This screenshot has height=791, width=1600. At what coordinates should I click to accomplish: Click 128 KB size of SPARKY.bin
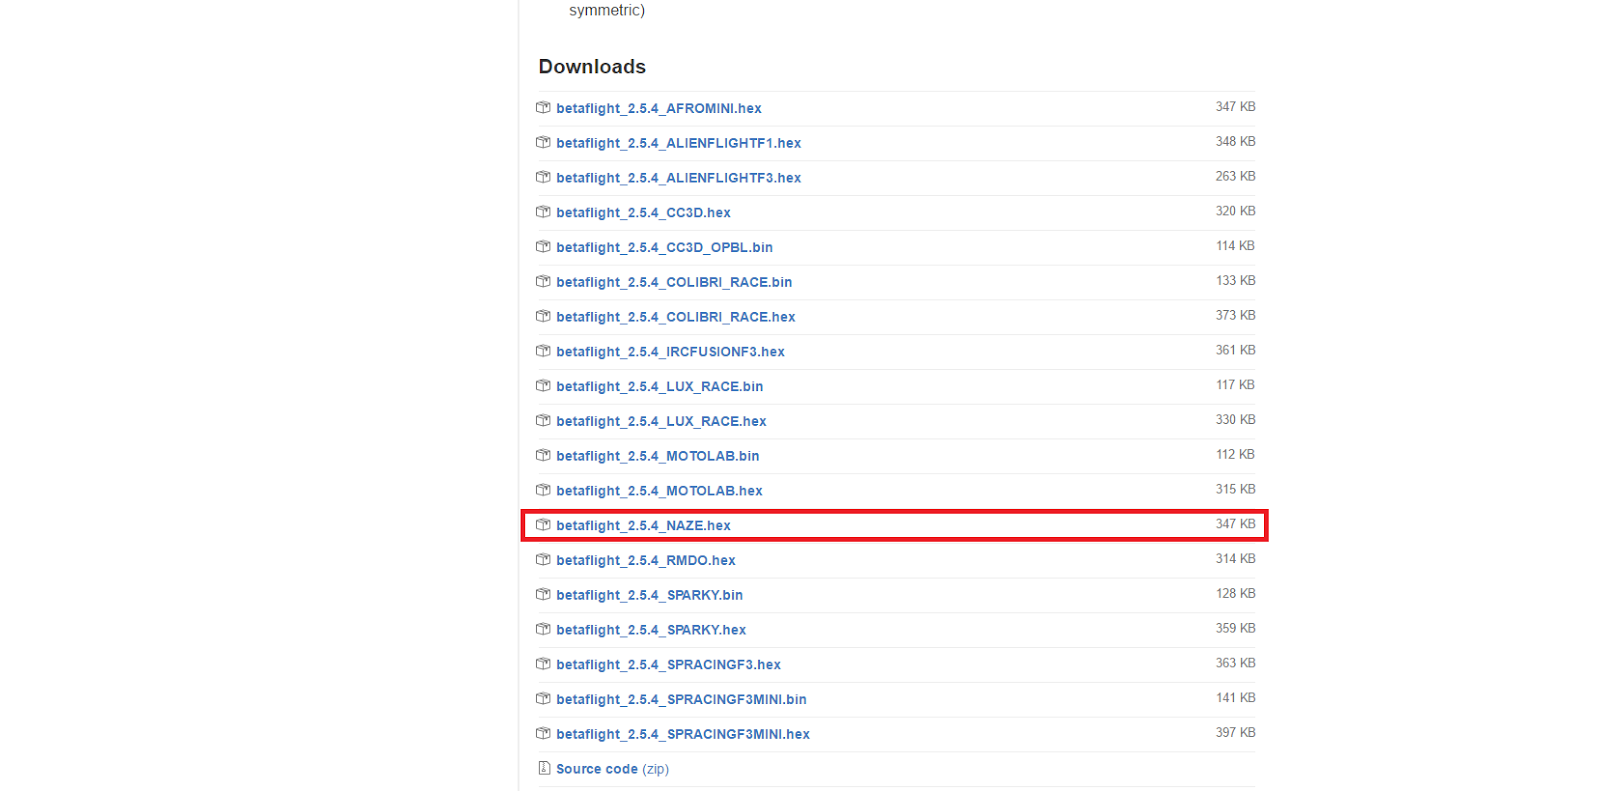pos(1235,594)
